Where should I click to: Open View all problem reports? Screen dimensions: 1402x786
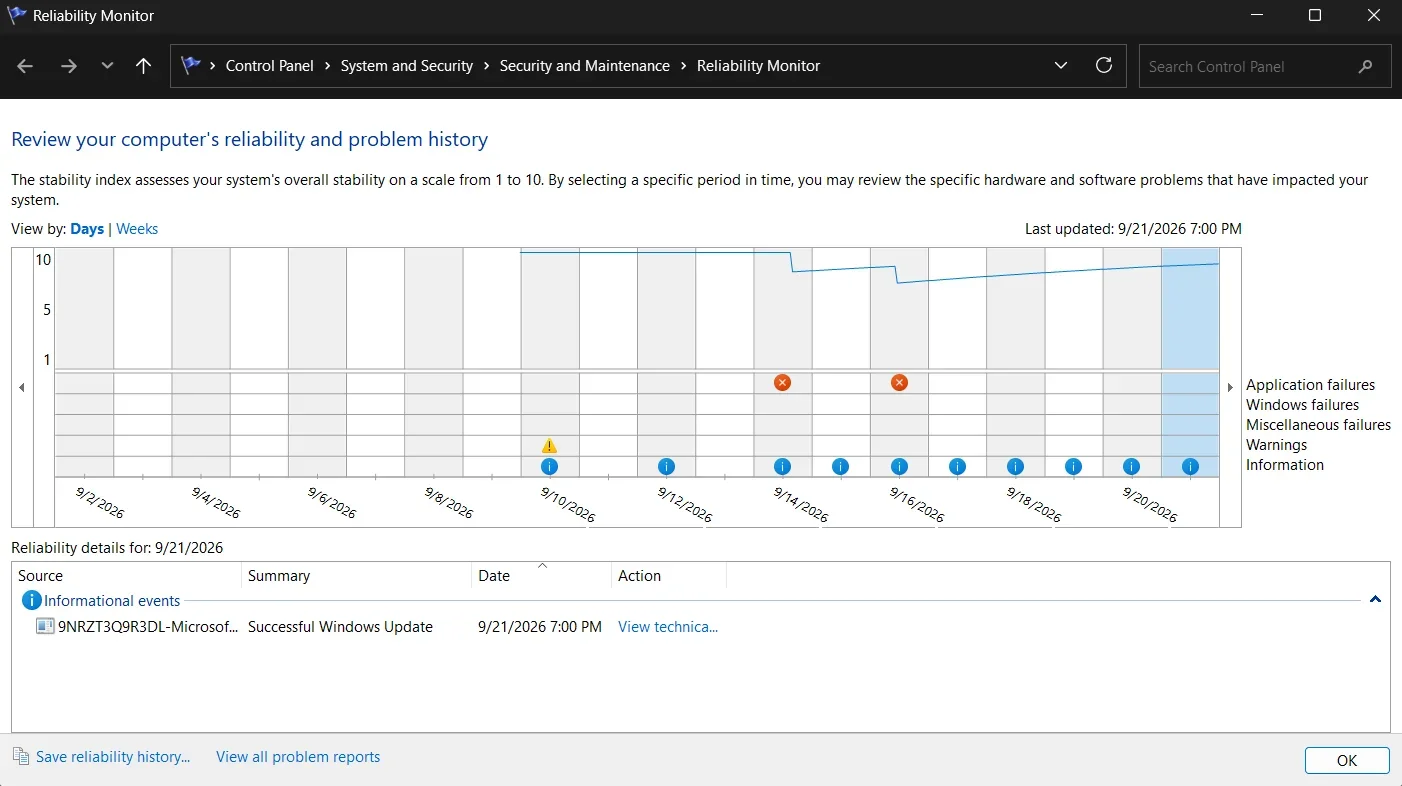click(x=298, y=757)
